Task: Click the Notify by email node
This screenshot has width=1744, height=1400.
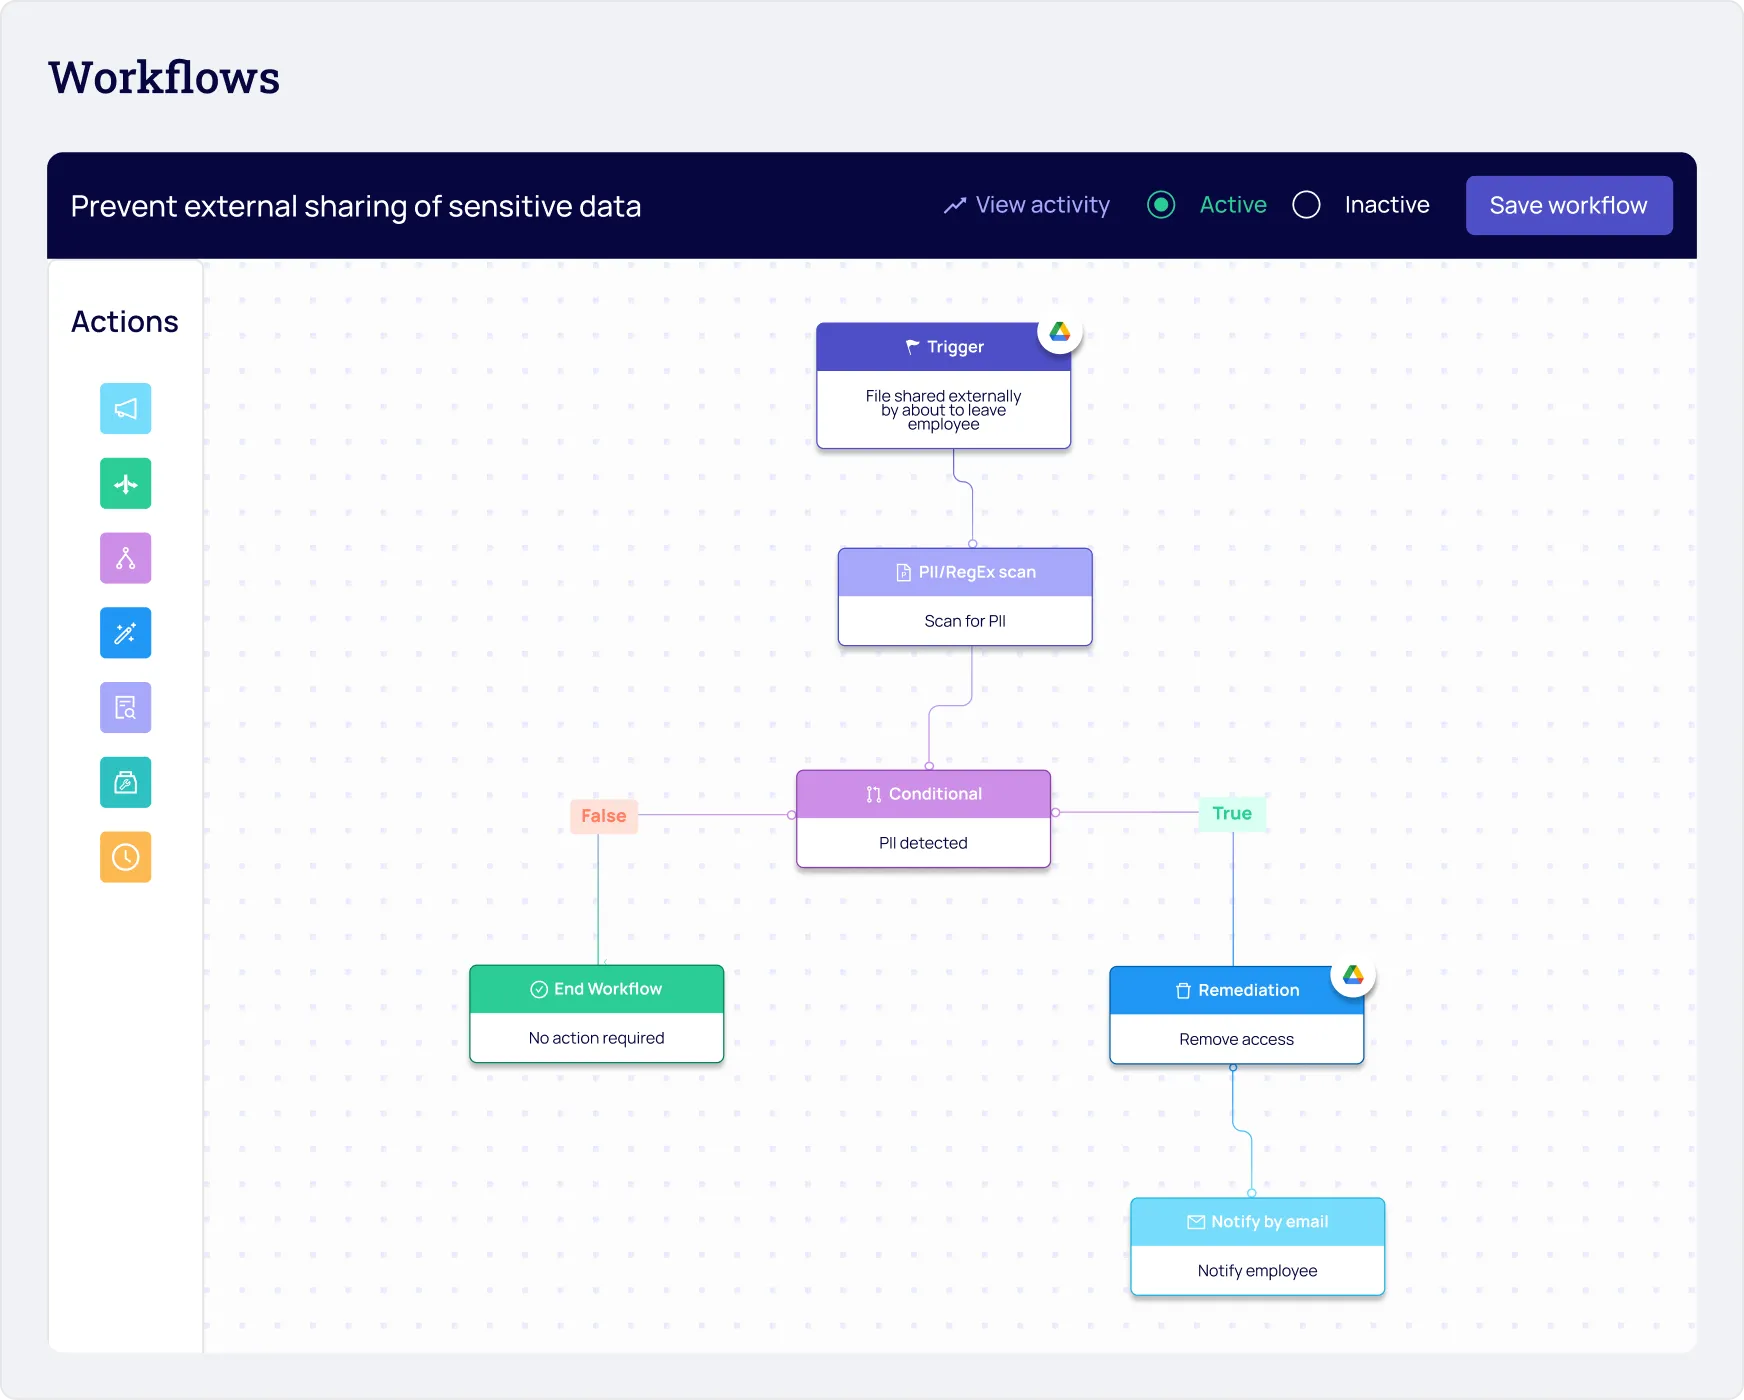Action: pyautogui.click(x=1257, y=1246)
